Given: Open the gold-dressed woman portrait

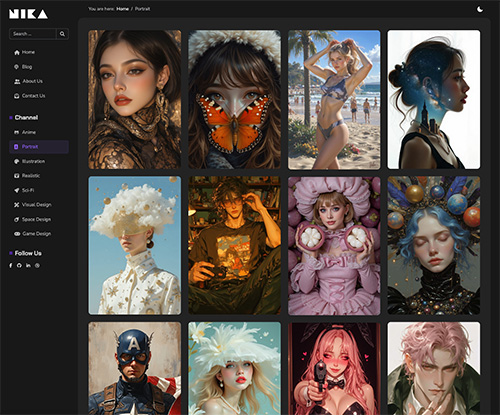Looking at the screenshot, I should point(135,99).
